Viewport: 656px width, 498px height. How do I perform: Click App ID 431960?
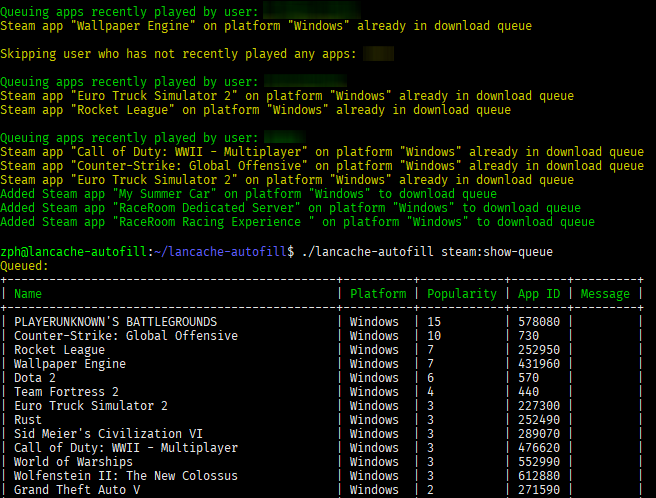539,364
